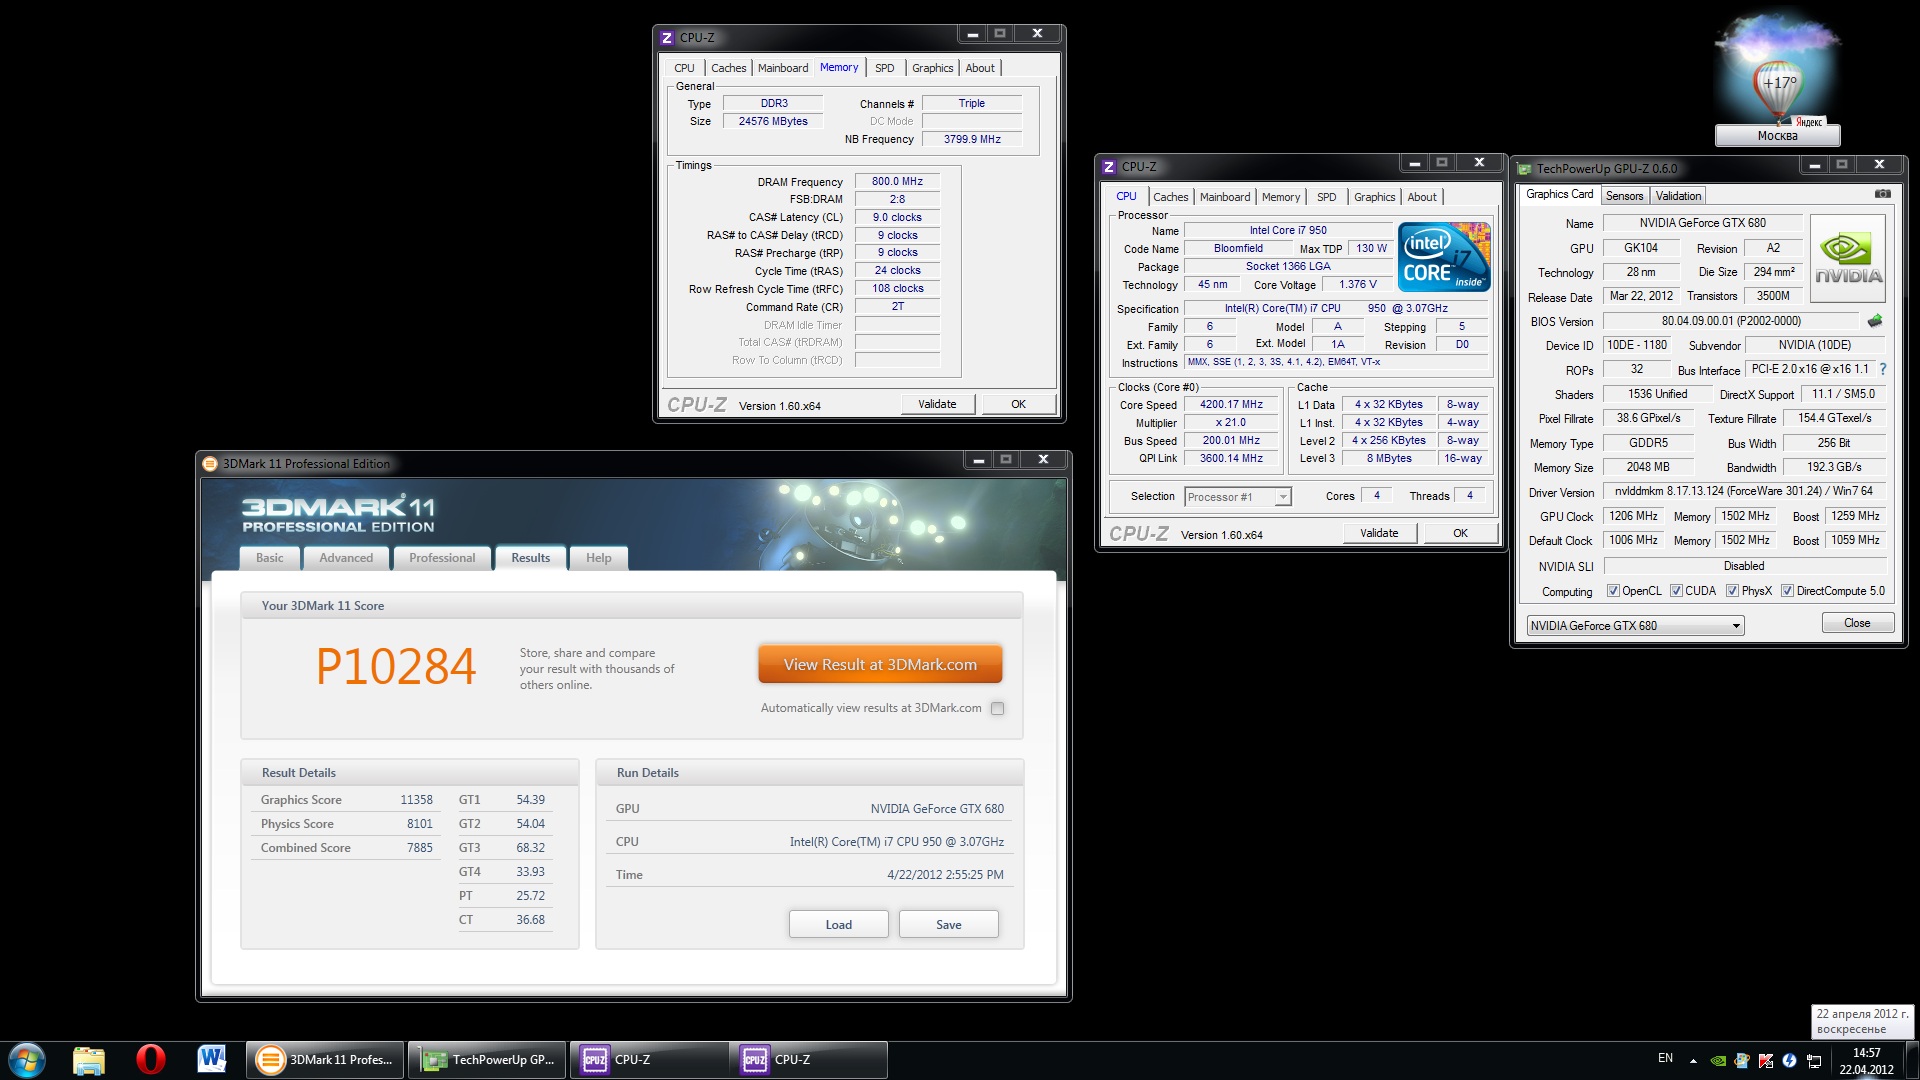Click the taskbar clock 14:57
Viewport: 1920px width, 1080px height.
pyautogui.click(x=1866, y=1053)
